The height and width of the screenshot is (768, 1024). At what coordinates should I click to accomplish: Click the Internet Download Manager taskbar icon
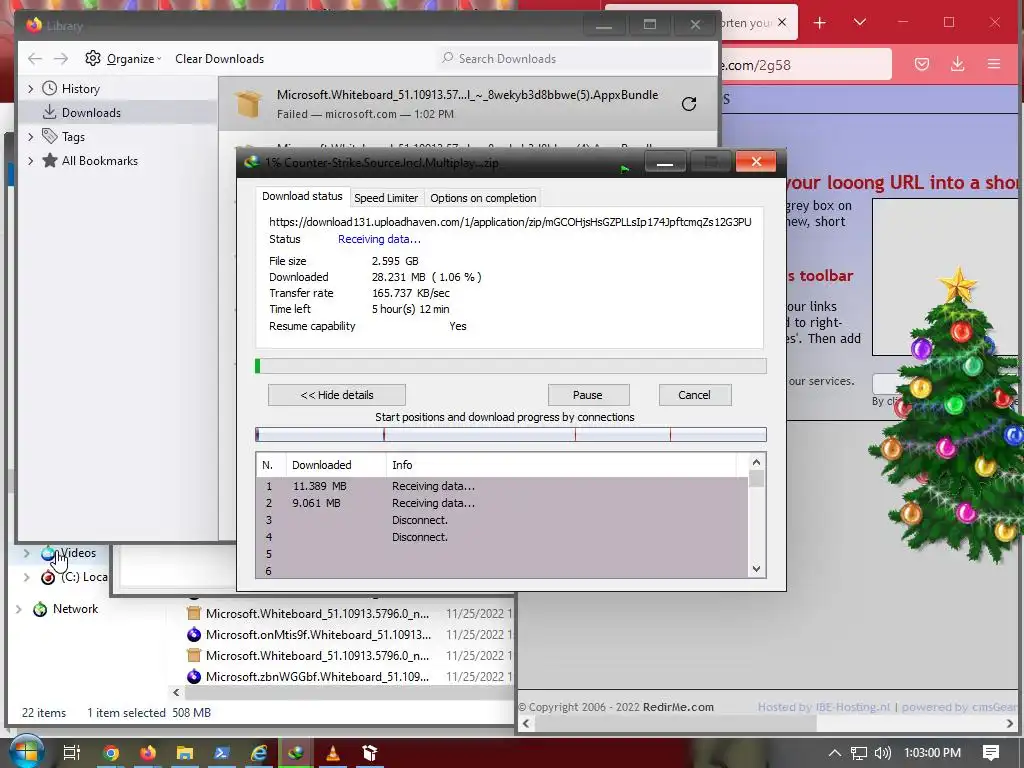tap(296, 753)
